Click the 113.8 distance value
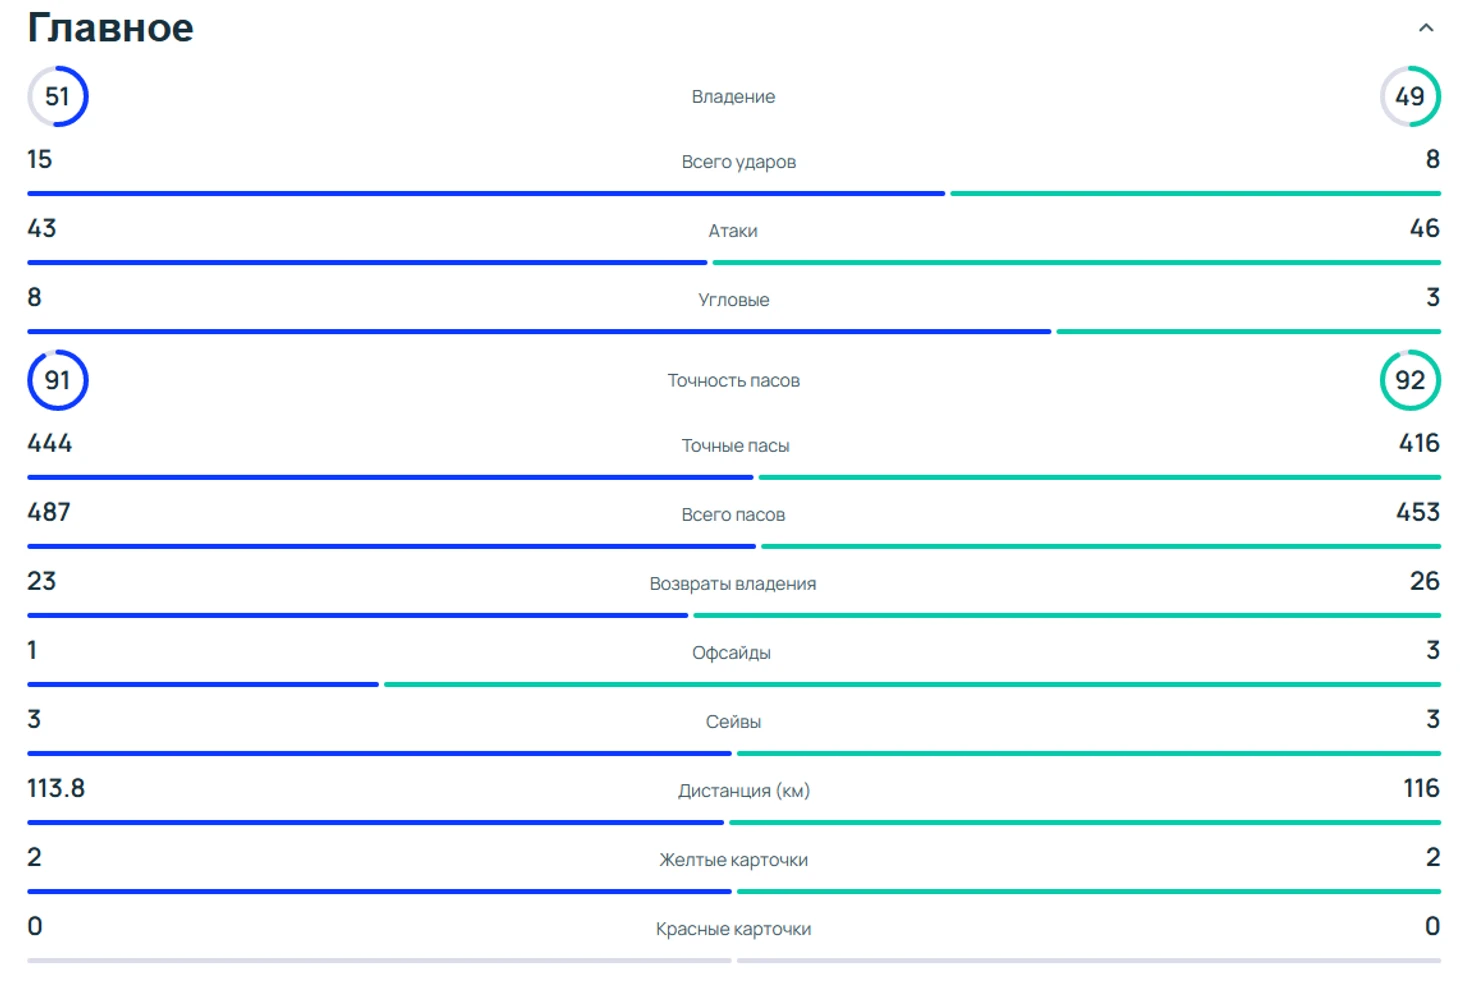The width and height of the screenshot is (1460, 984). click(x=56, y=788)
